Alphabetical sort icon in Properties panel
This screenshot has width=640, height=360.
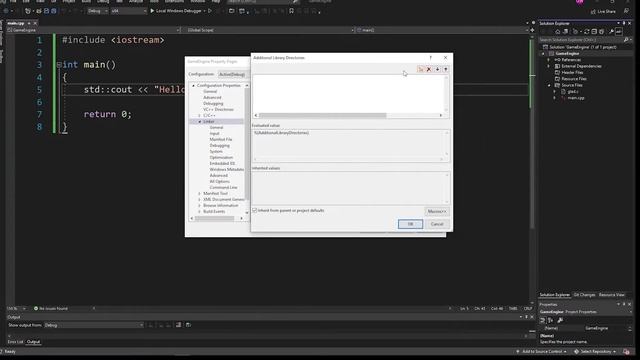coord(551,320)
